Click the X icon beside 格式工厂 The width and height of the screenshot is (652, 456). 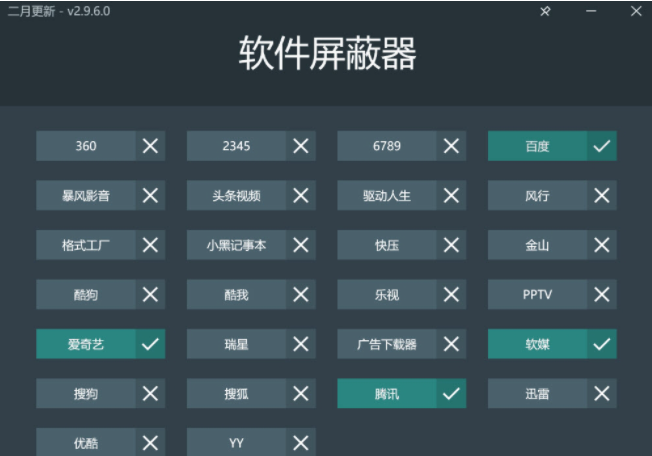click(150, 245)
